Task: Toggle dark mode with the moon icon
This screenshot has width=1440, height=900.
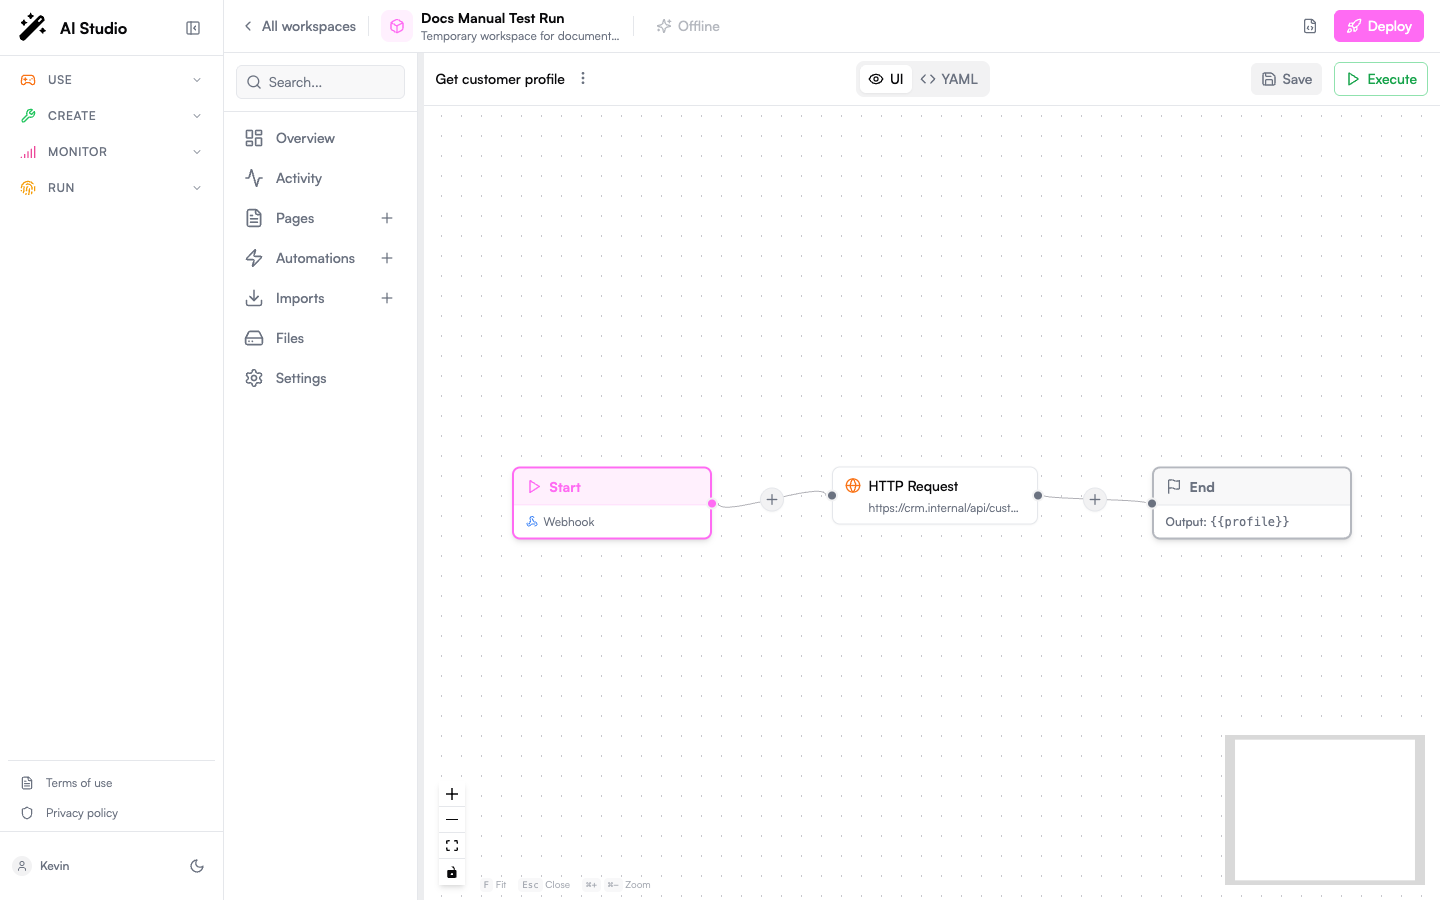Action: (x=197, y=866)
